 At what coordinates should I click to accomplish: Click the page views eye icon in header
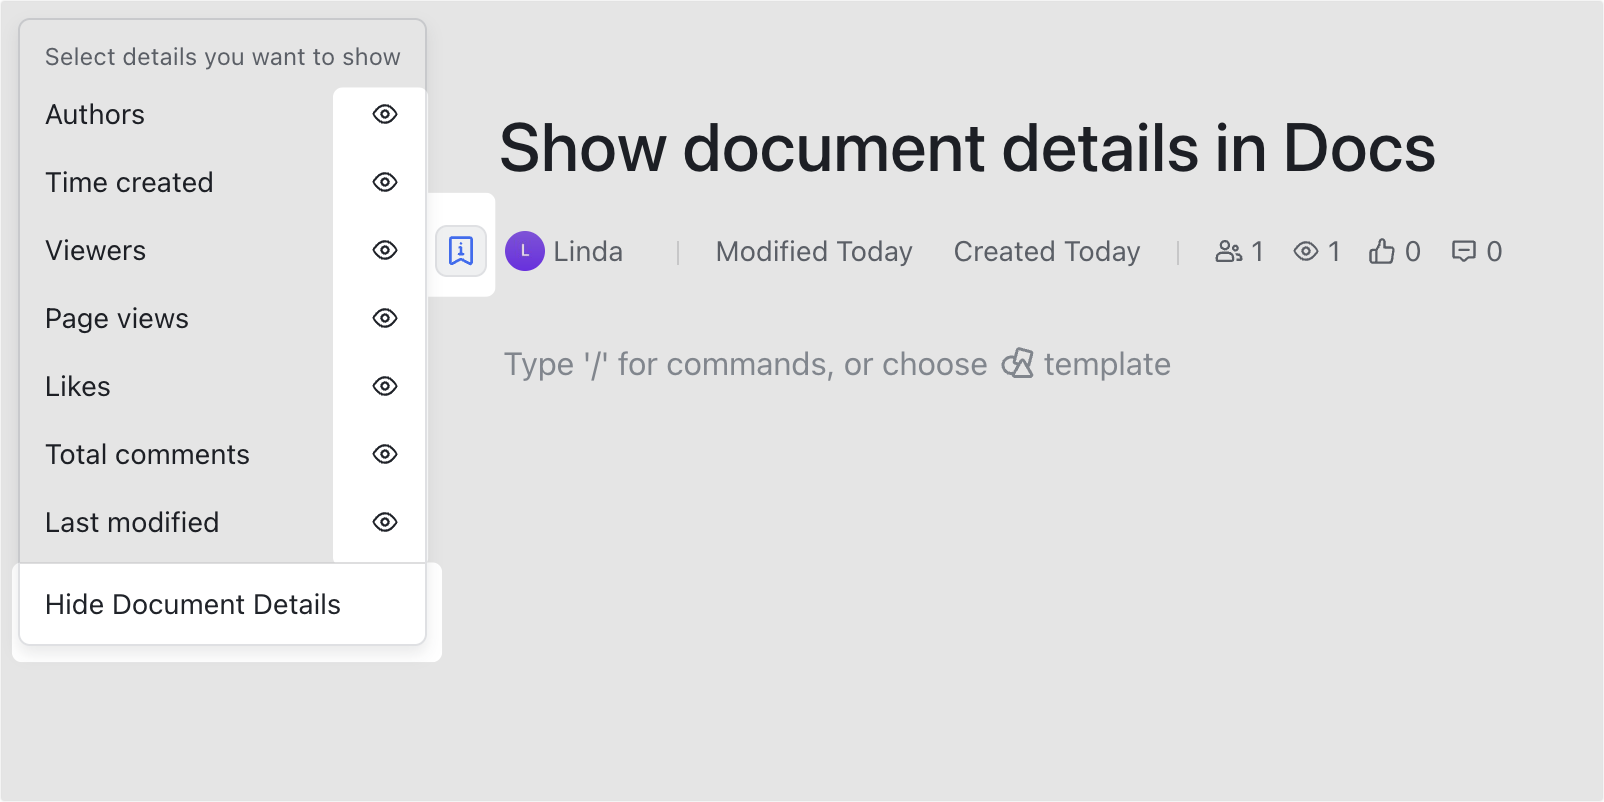[1306, 251]
